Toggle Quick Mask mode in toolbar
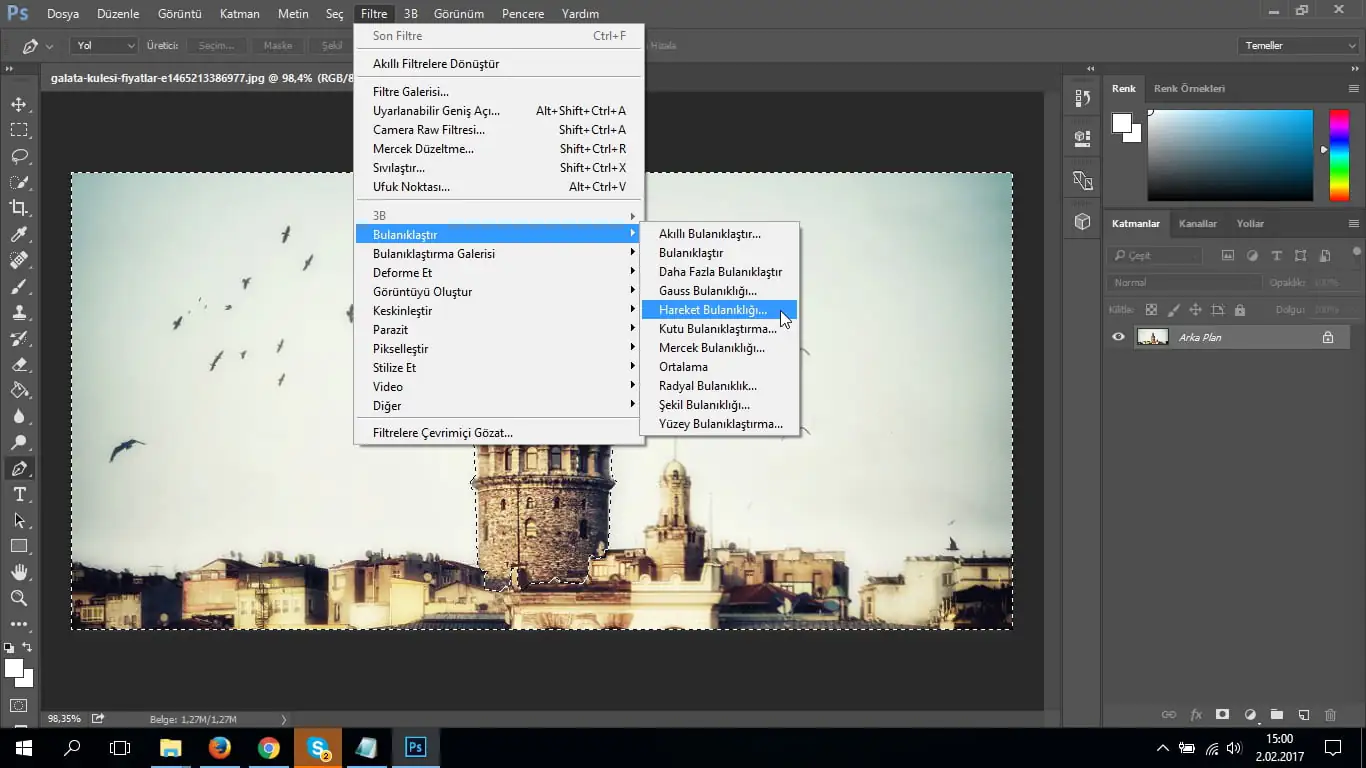This screenshot has width=1366, height=768. pos(19,706)
